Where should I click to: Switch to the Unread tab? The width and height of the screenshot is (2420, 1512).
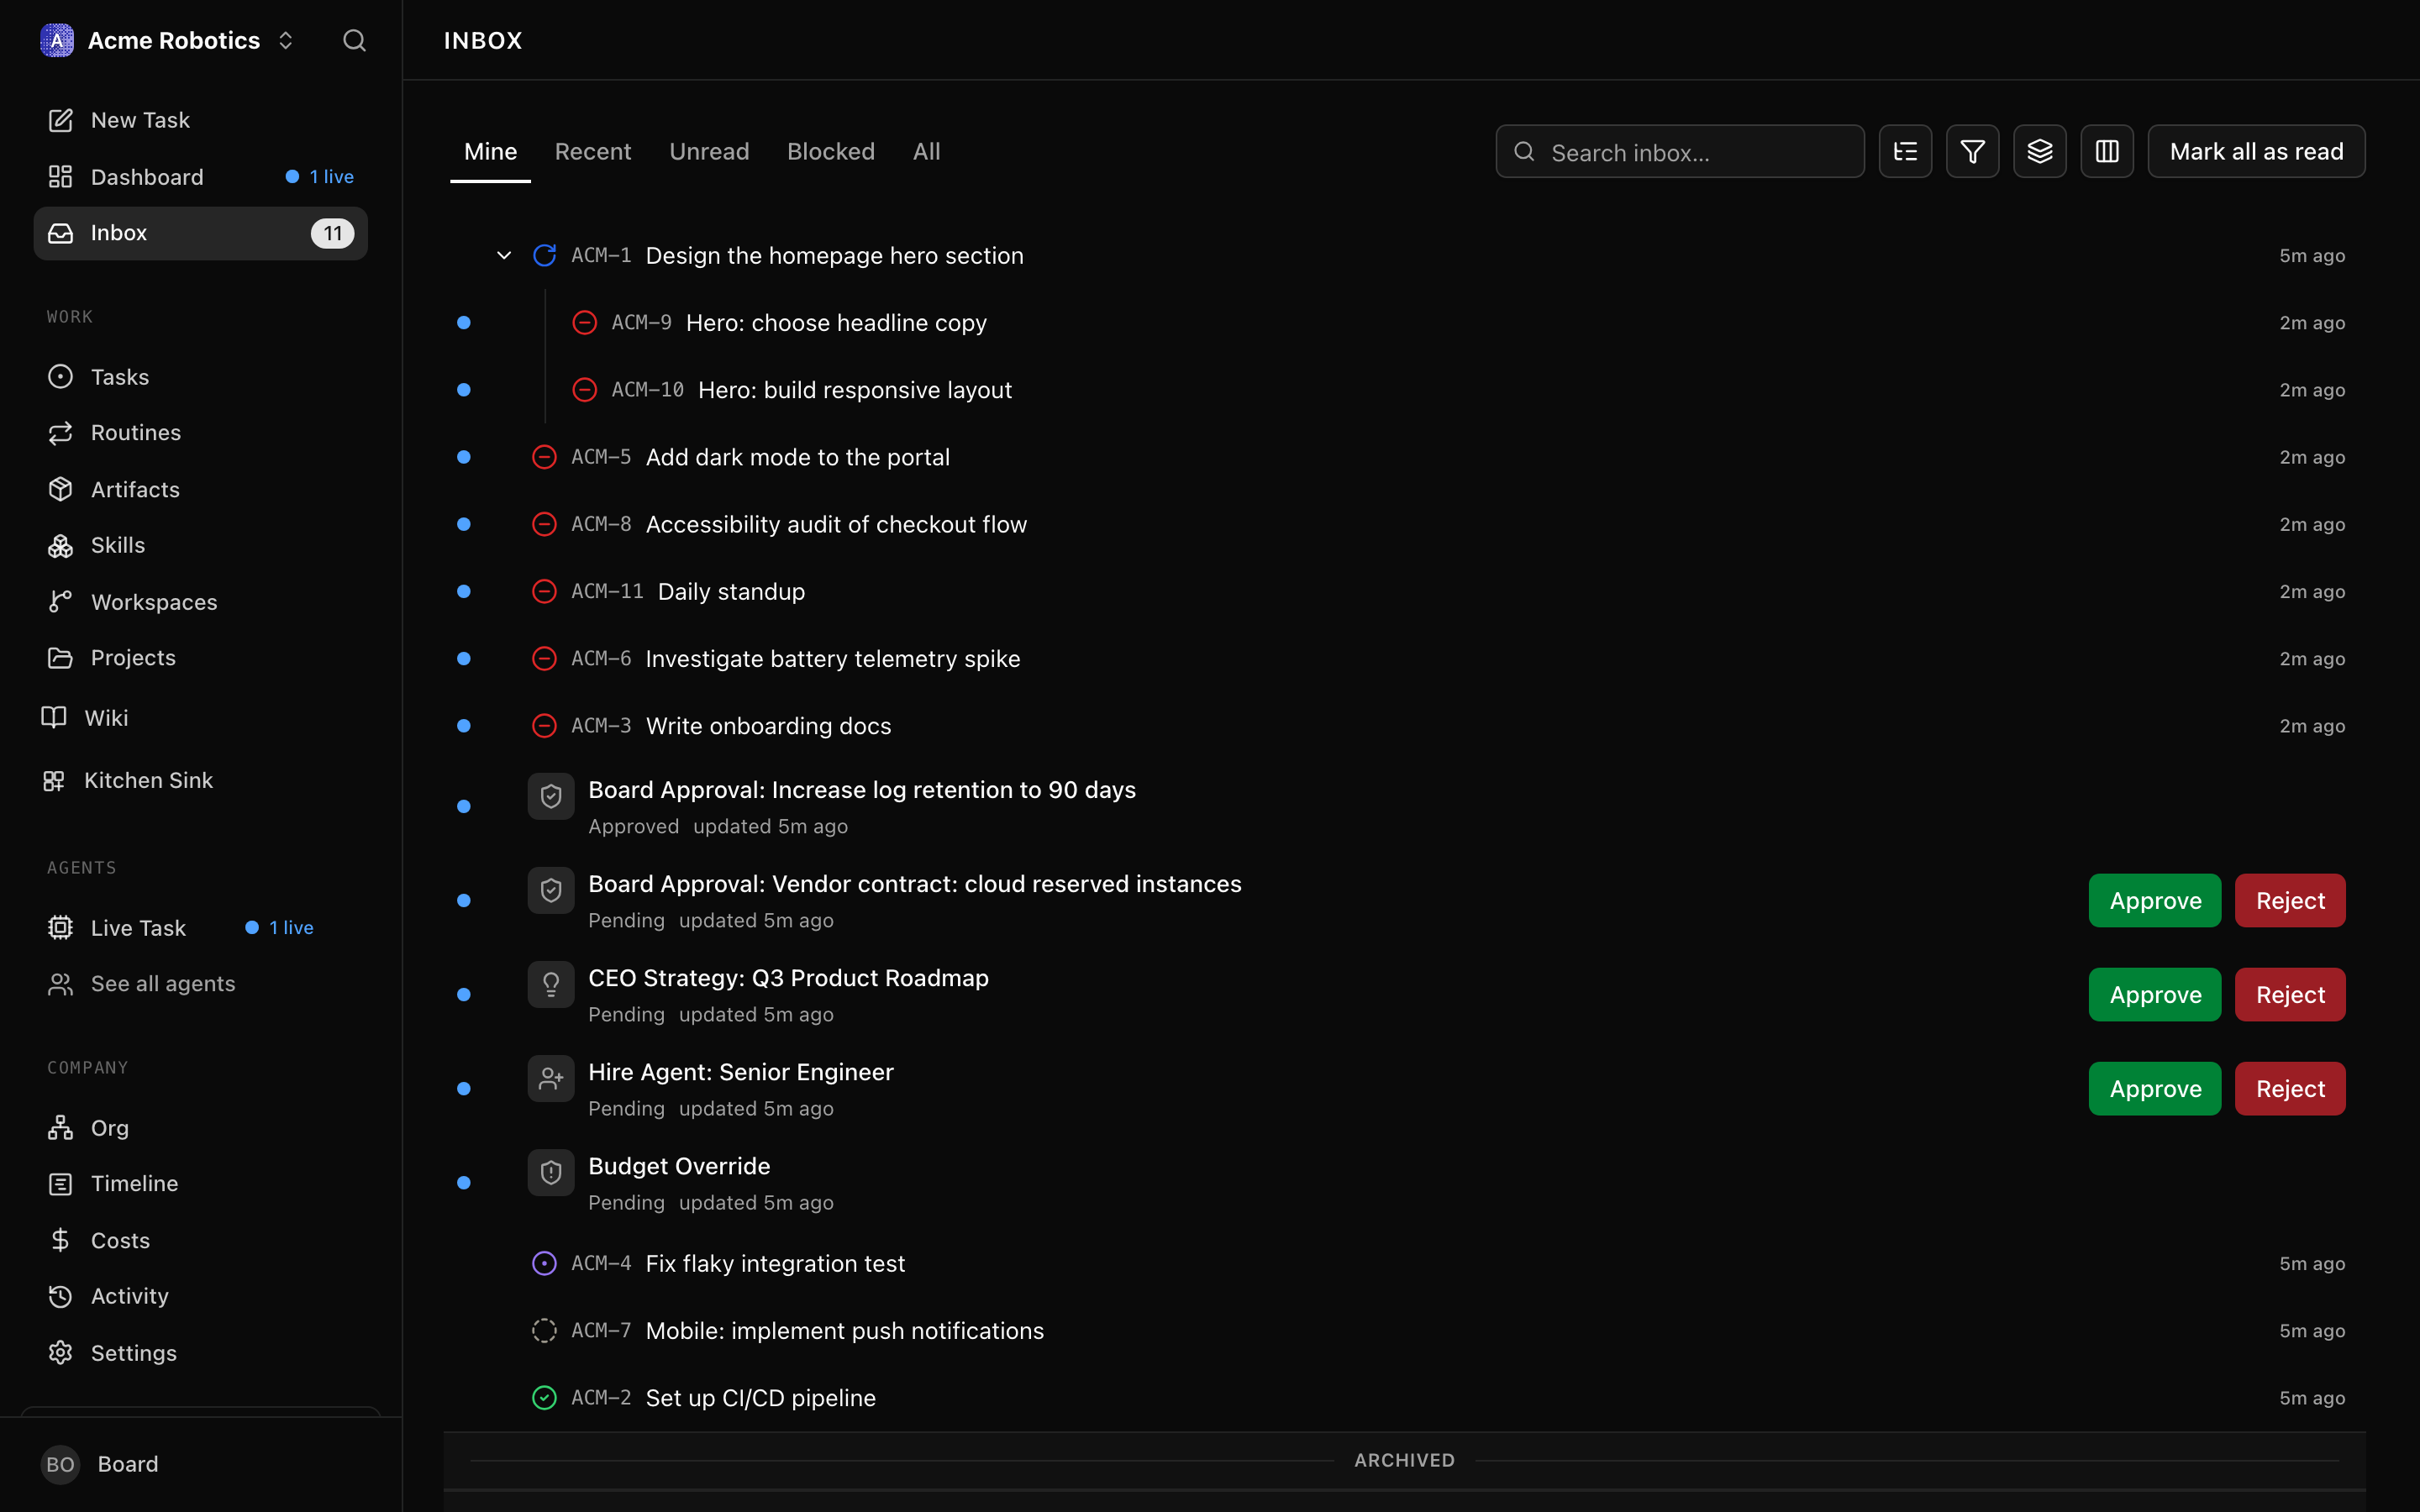point(709,151)
